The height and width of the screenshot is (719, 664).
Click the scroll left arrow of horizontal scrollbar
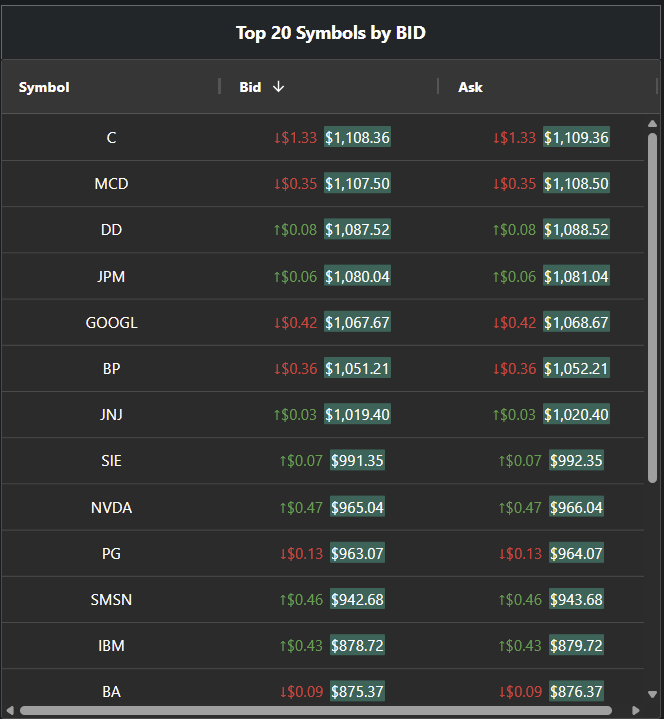pyautogui.click(x=11, y=710)
